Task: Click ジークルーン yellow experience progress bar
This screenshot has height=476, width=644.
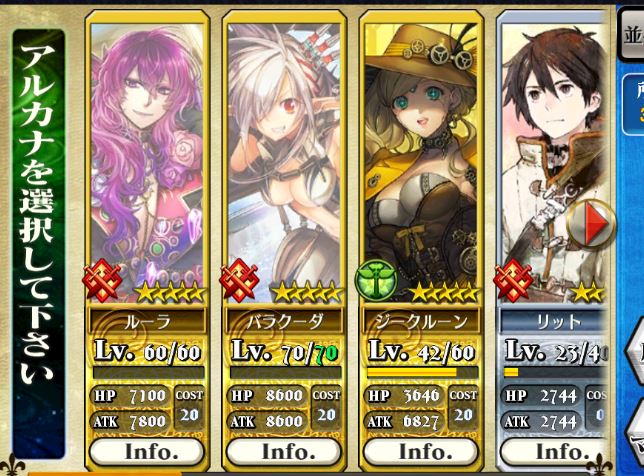Action: point(422,373)
